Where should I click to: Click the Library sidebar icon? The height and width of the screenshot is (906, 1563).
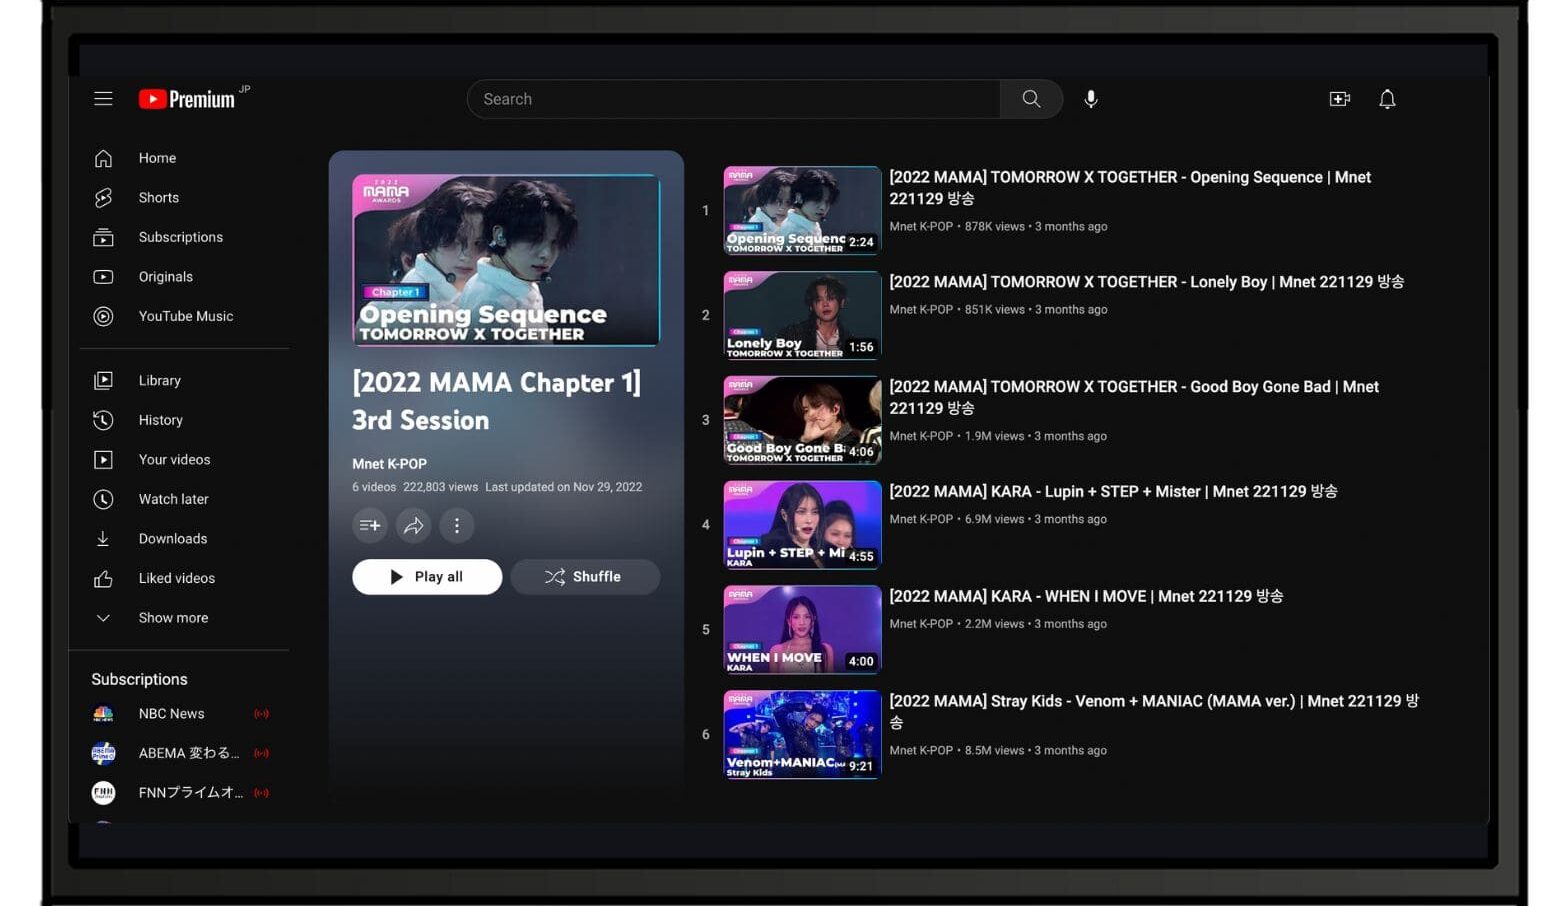[103, 380]
